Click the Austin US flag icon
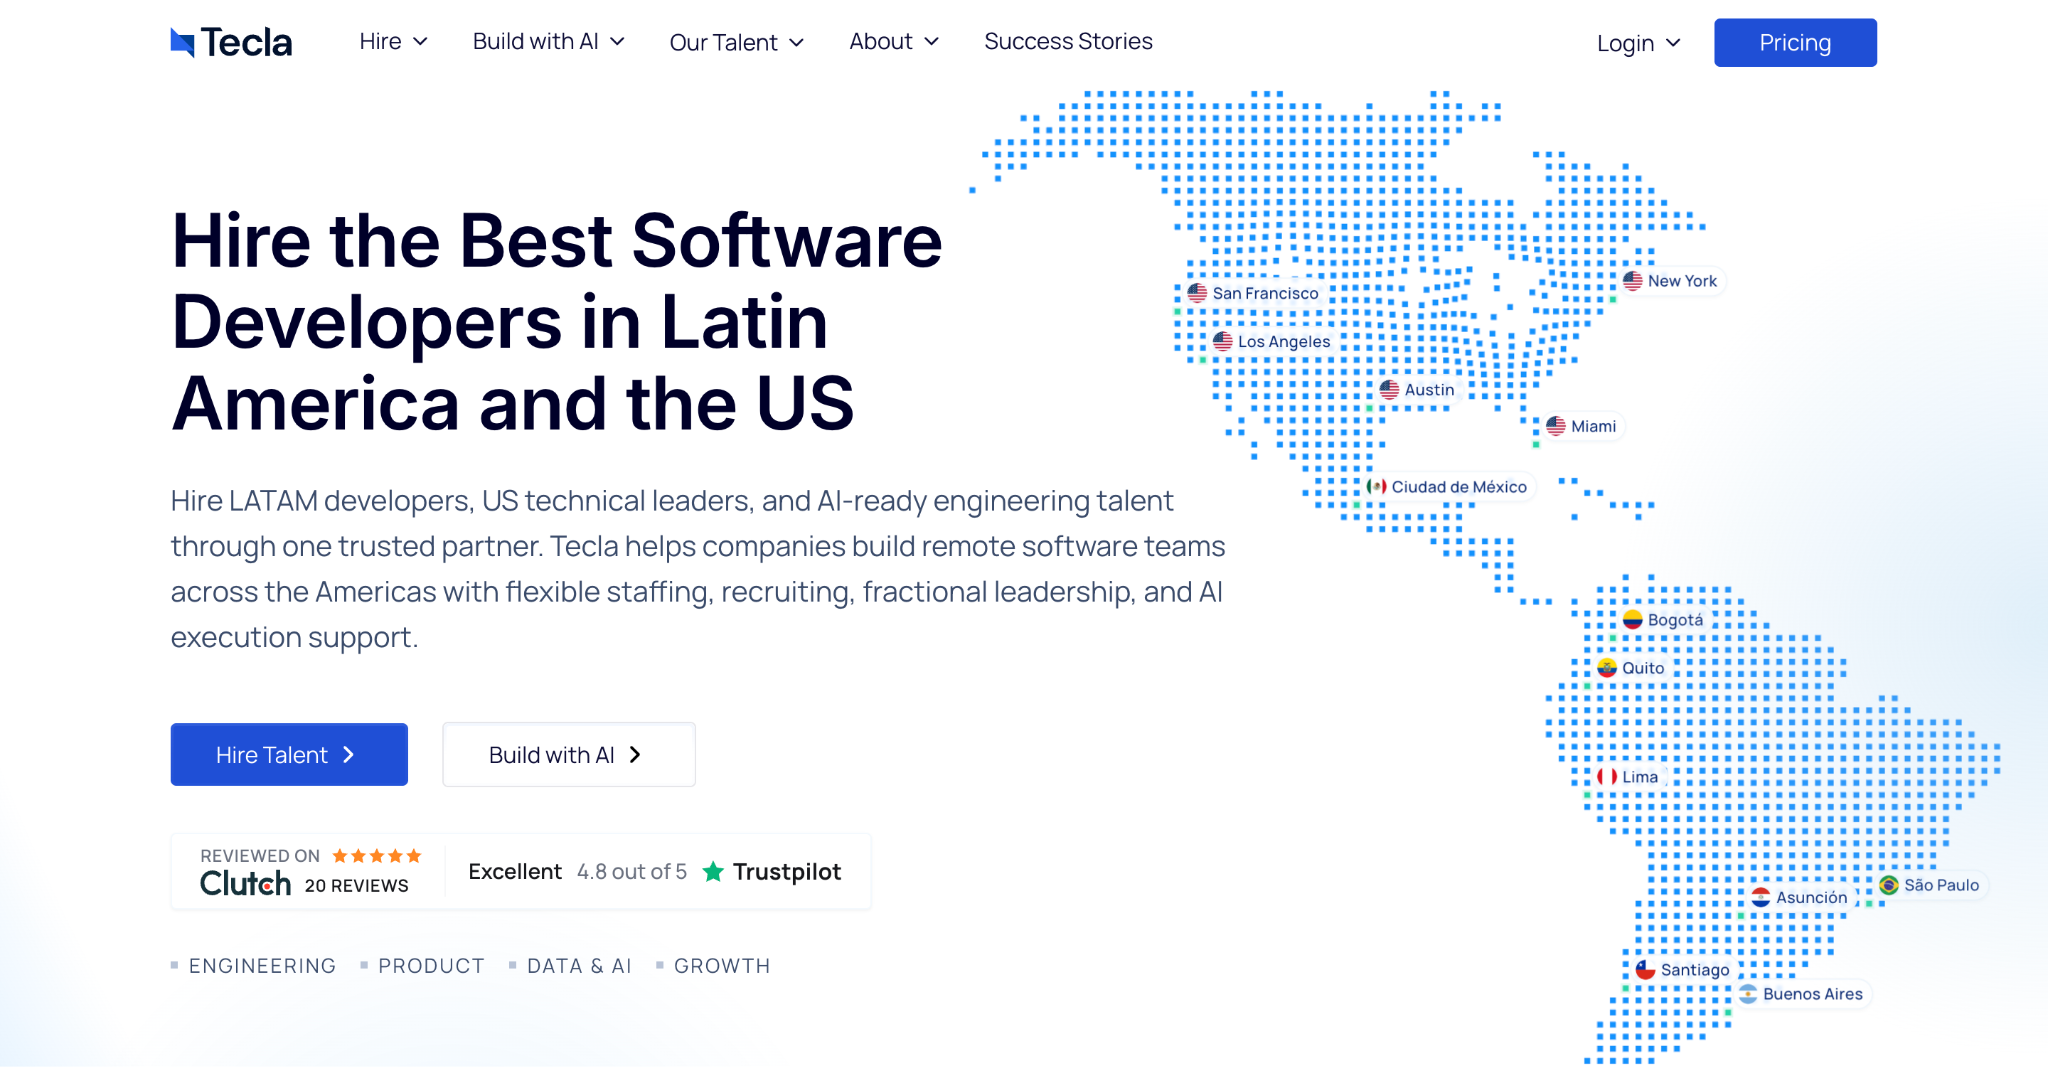2048x1067 pixels. click(x=1389, y=390)
